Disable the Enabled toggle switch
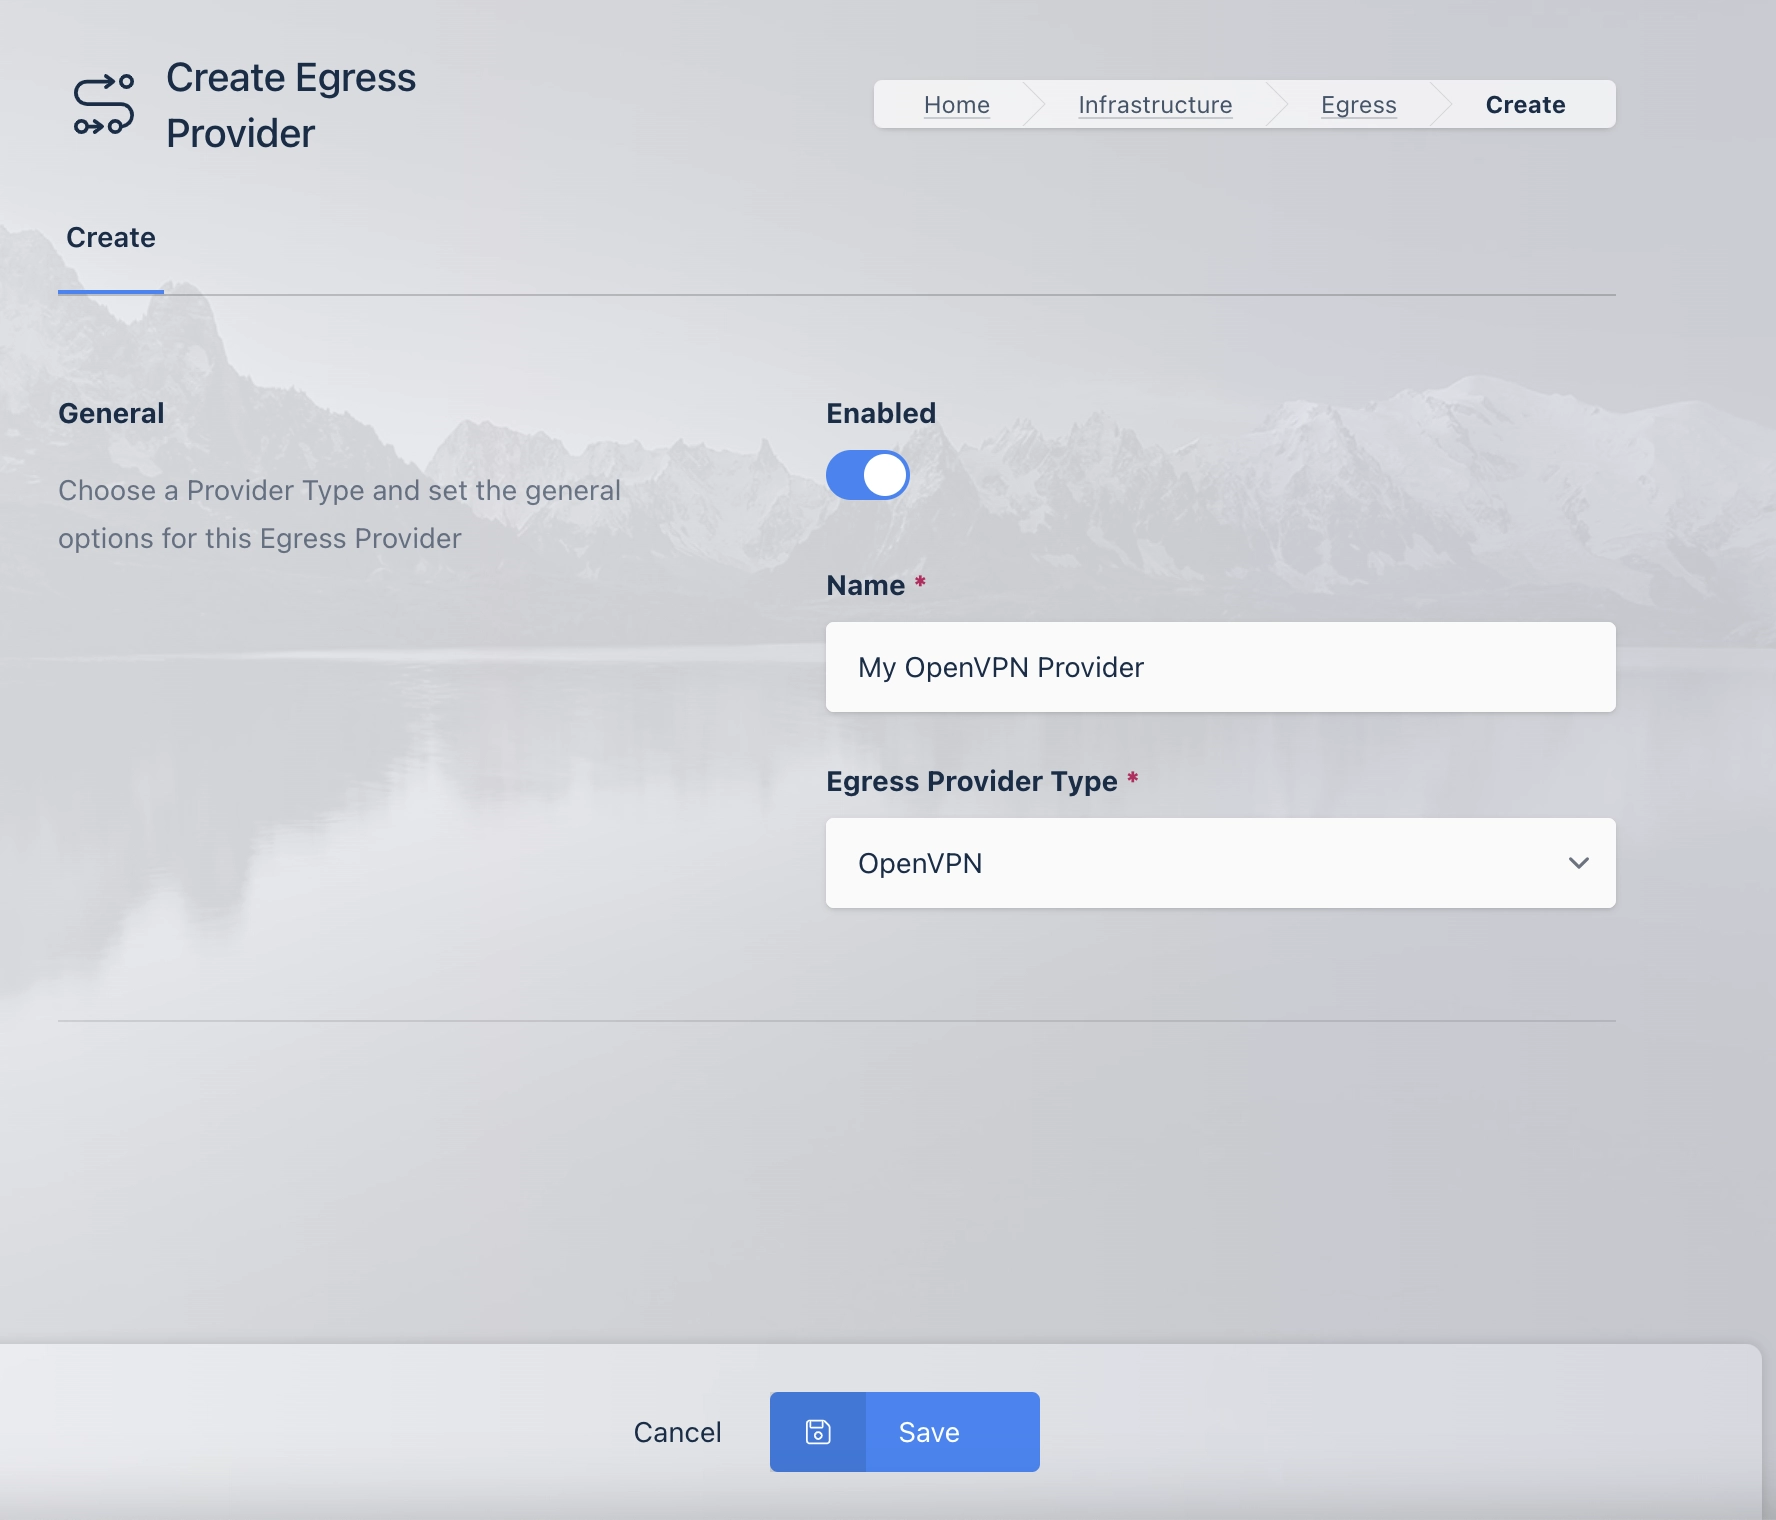Screen dimensions: 1776x1520 (867, 475)
